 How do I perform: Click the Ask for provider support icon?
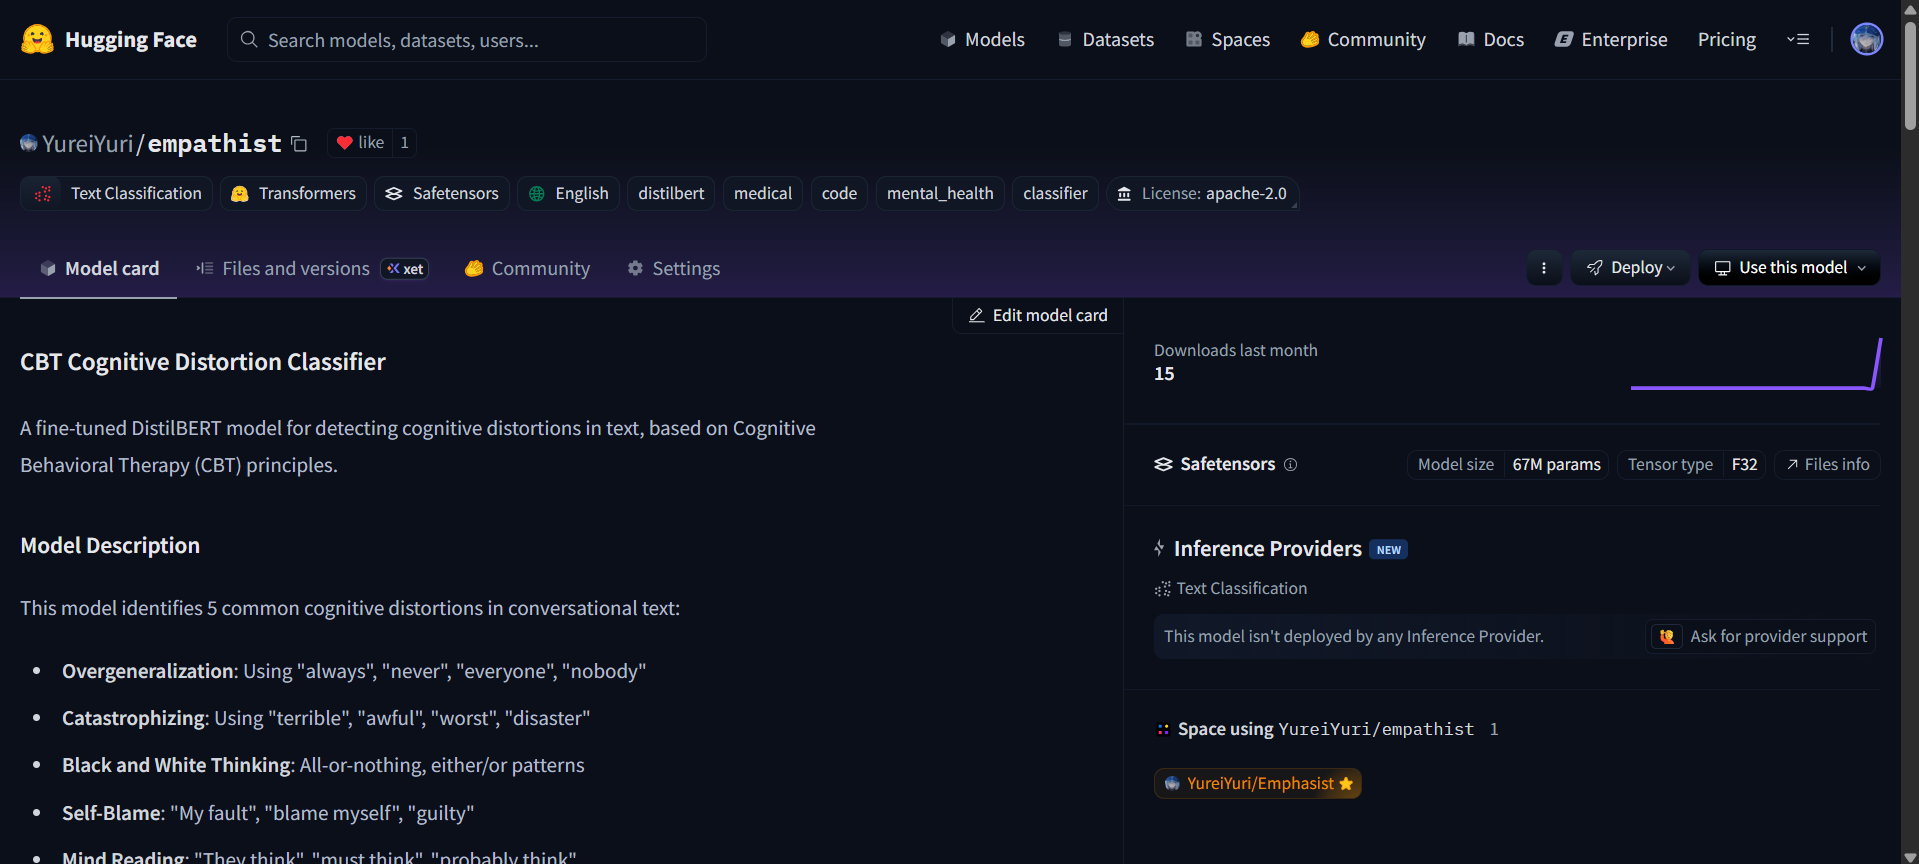click(x=1666, y=636)
